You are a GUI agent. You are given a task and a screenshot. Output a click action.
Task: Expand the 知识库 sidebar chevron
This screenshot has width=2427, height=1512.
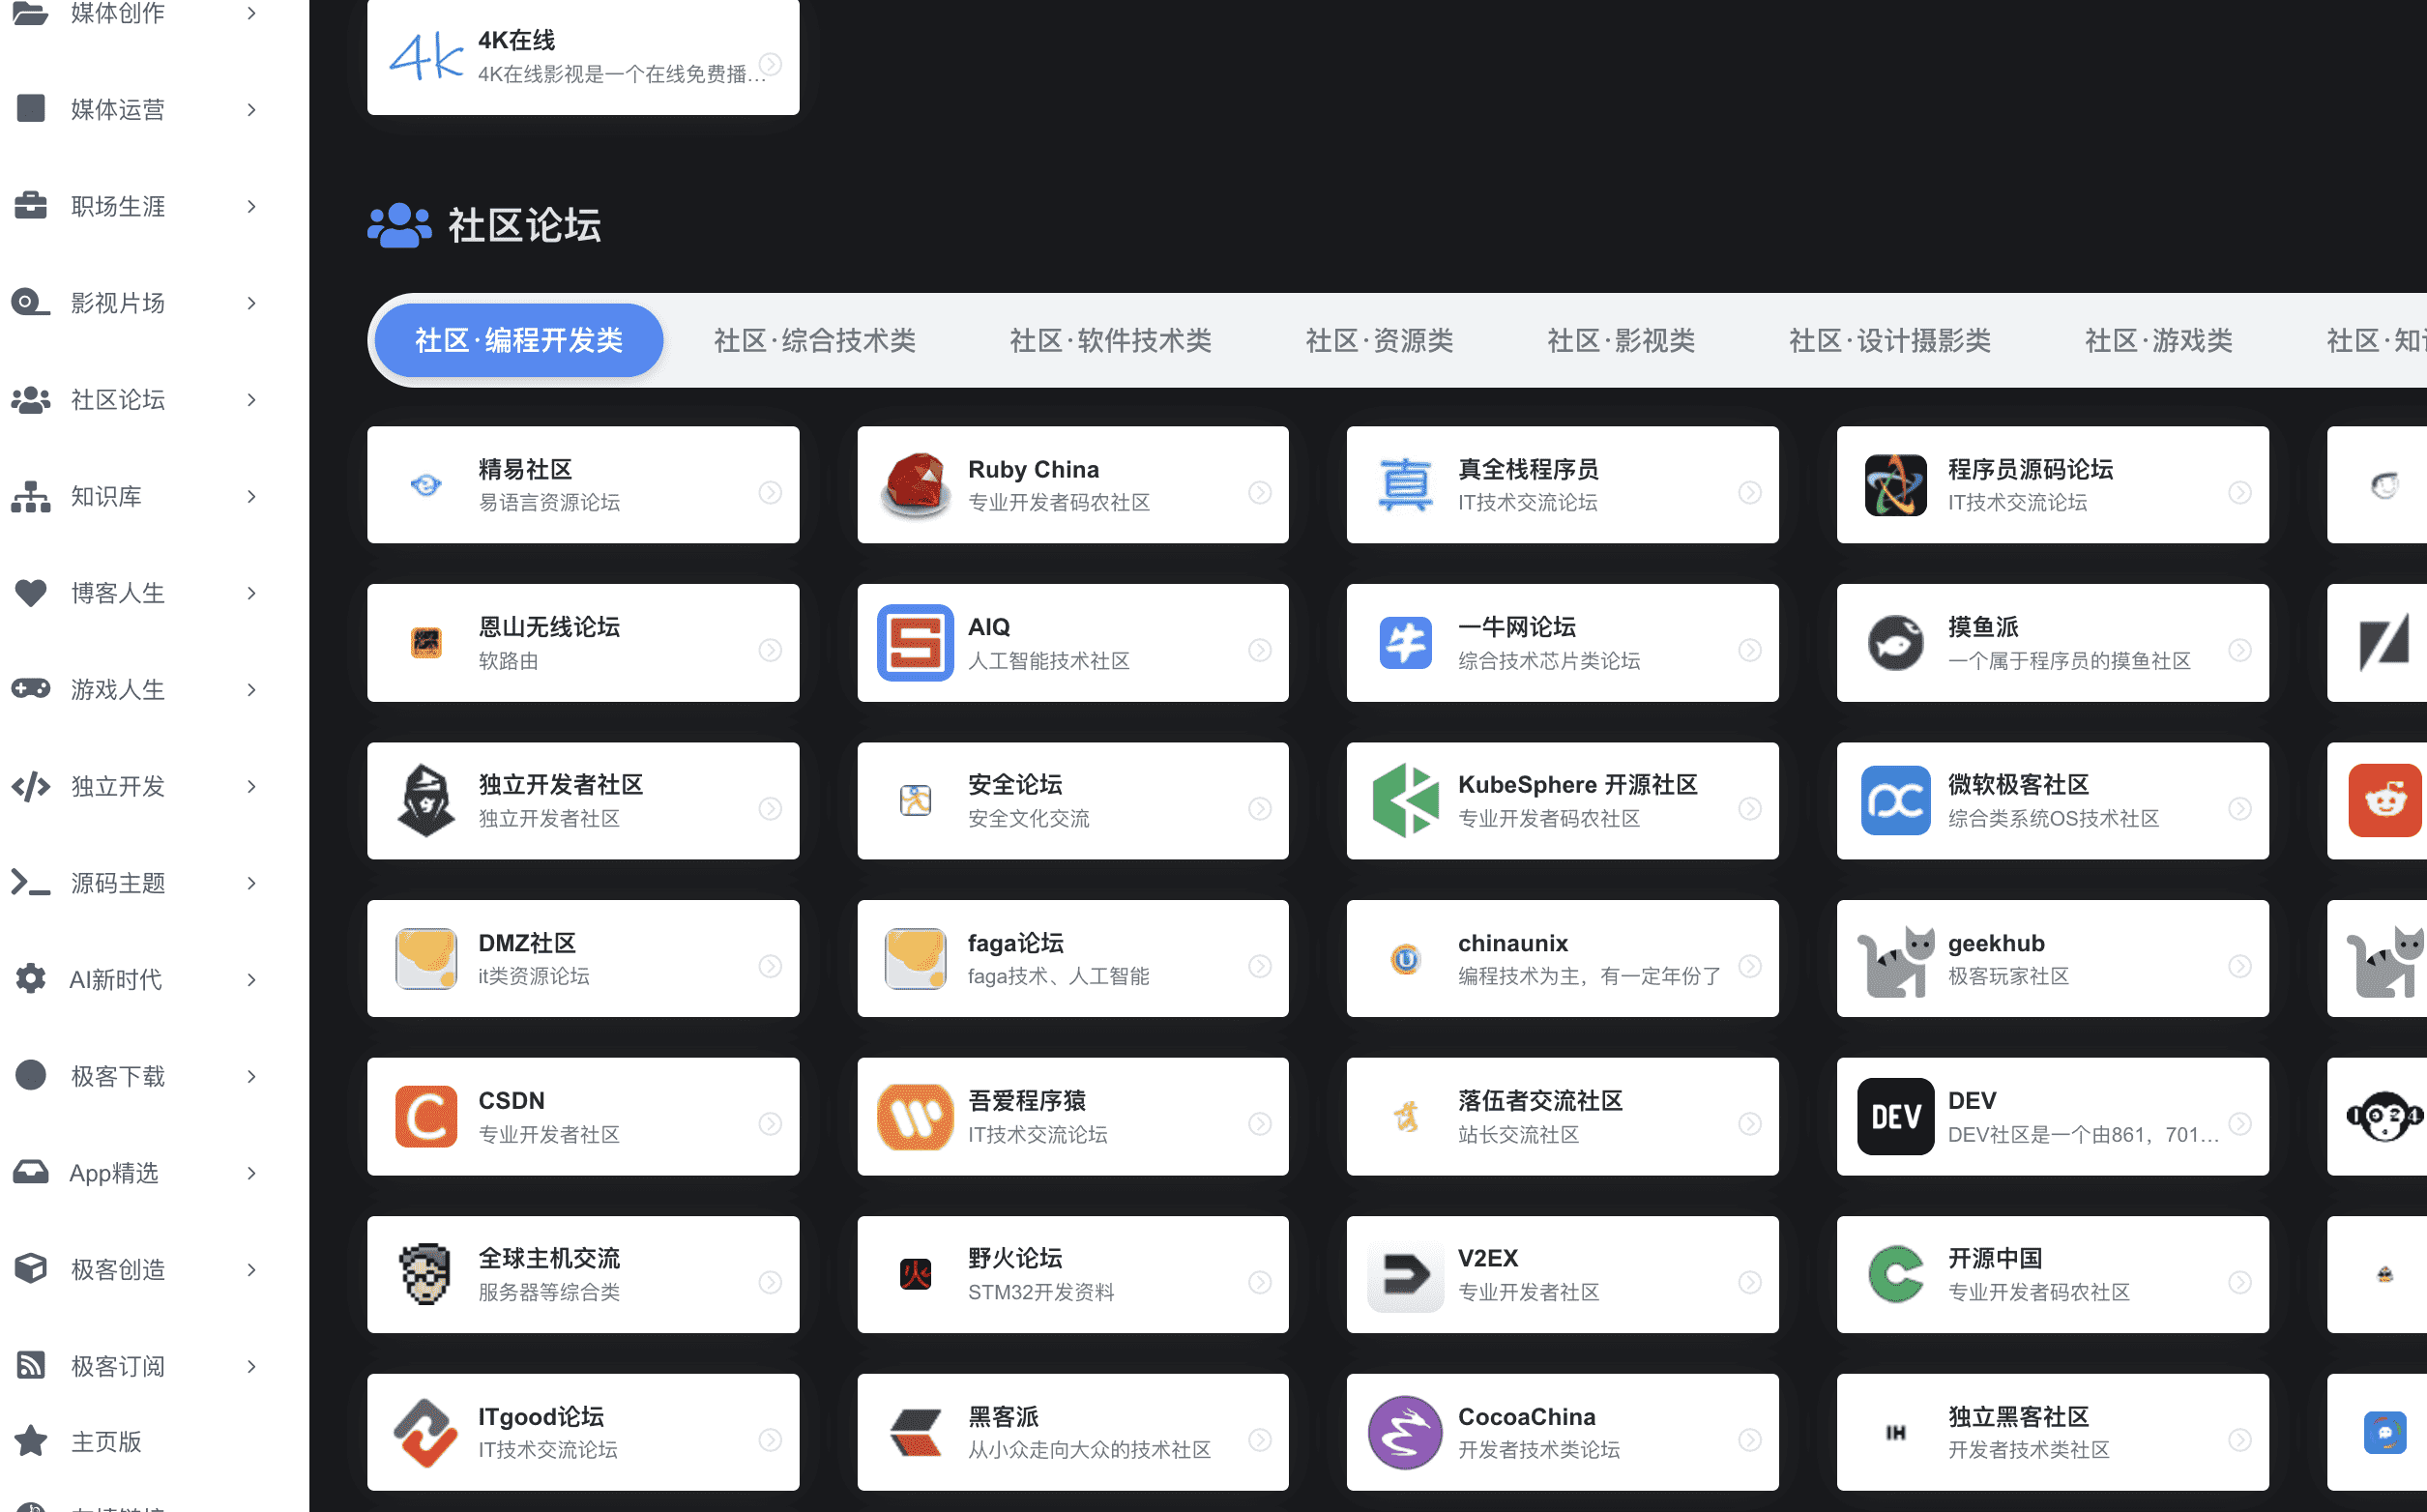(252, 496)
